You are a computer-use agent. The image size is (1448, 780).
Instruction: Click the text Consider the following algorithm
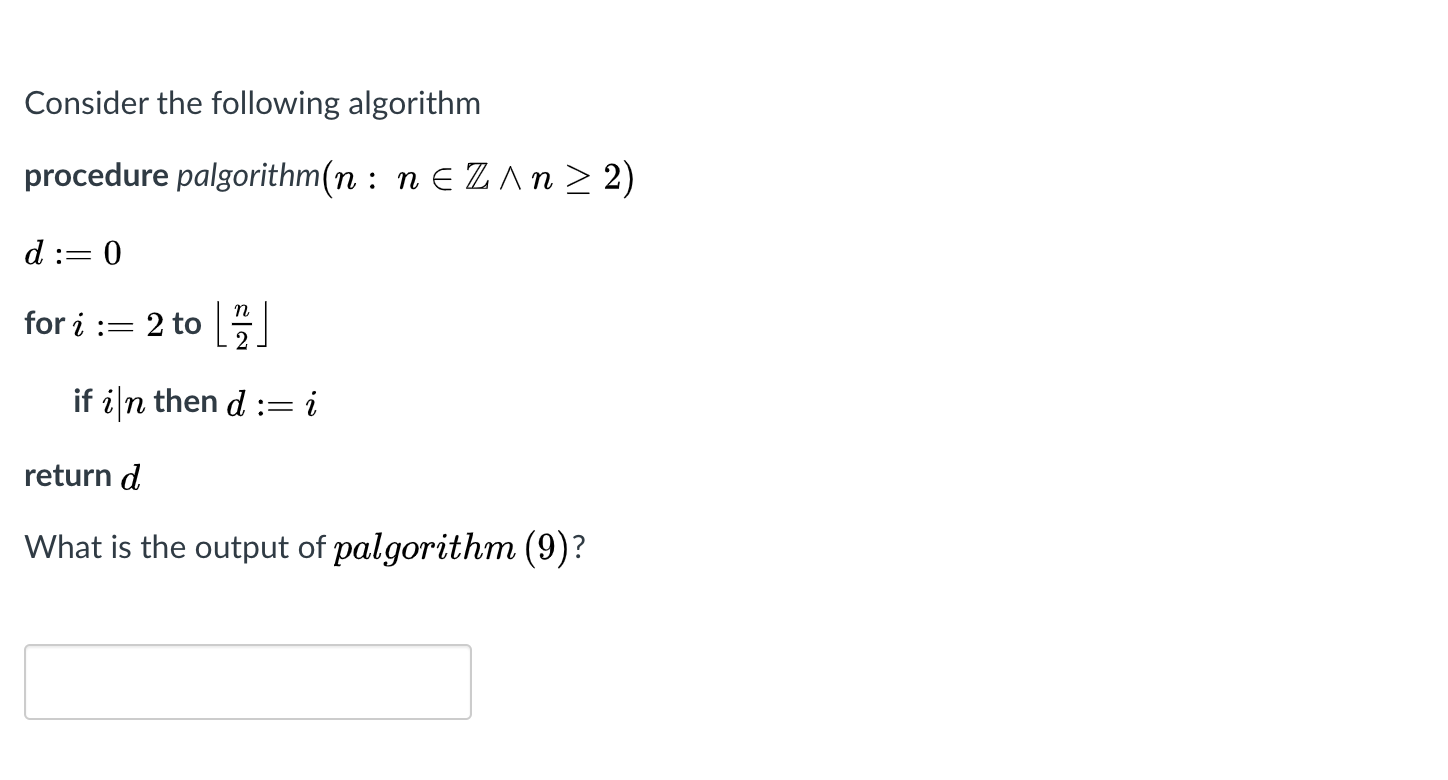[251, 102]
